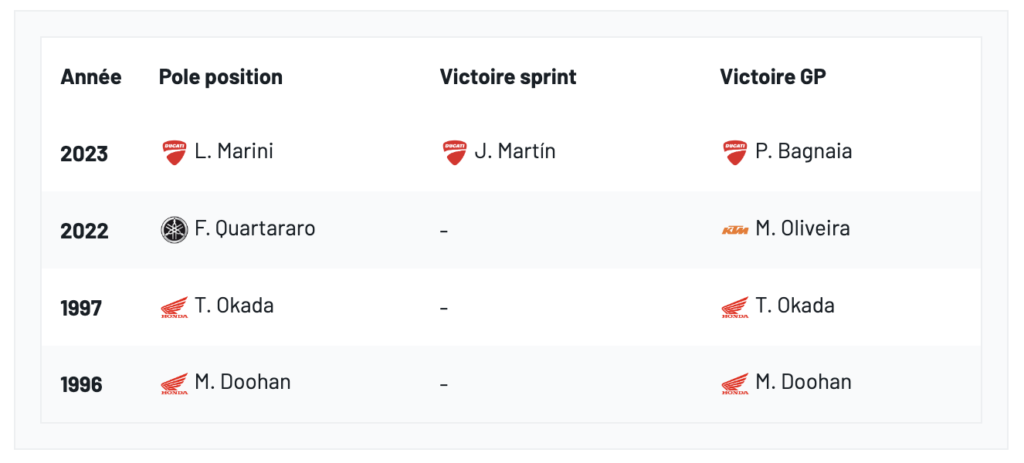Select the 2023 year cell

pyautogui.click(x=84, y=154)
